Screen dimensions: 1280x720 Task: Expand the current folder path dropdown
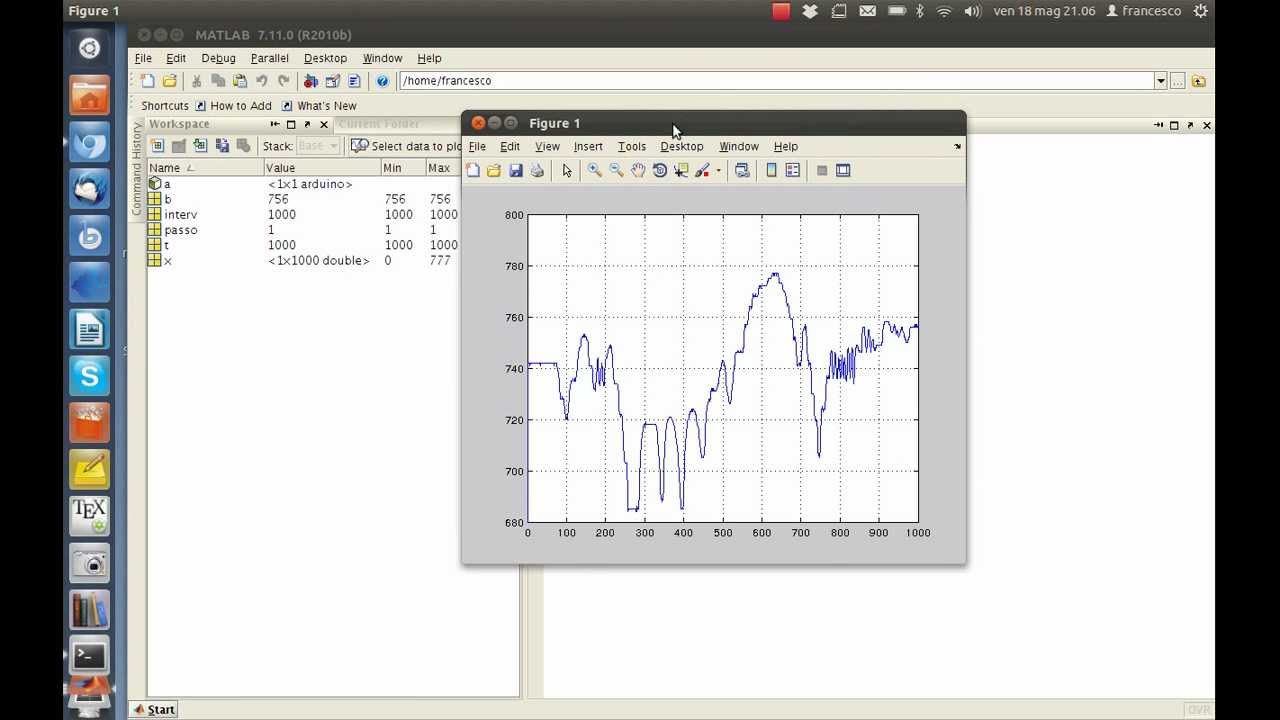coord(1160,81)
